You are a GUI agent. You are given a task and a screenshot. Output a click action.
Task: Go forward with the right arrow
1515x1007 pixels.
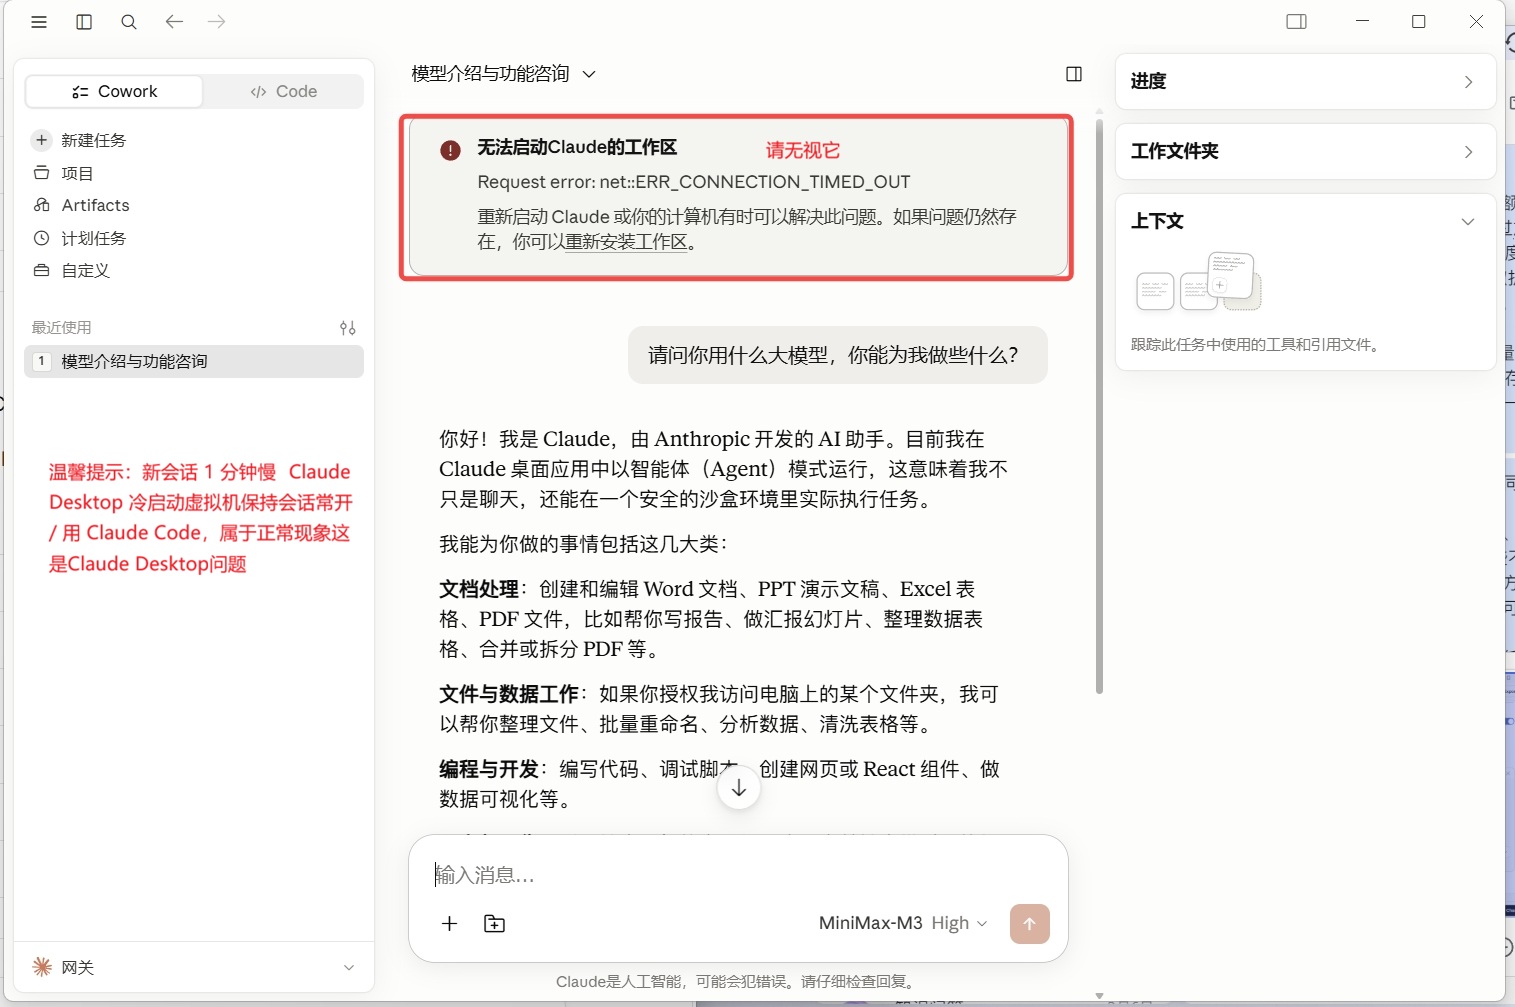[x=217, y=21]
